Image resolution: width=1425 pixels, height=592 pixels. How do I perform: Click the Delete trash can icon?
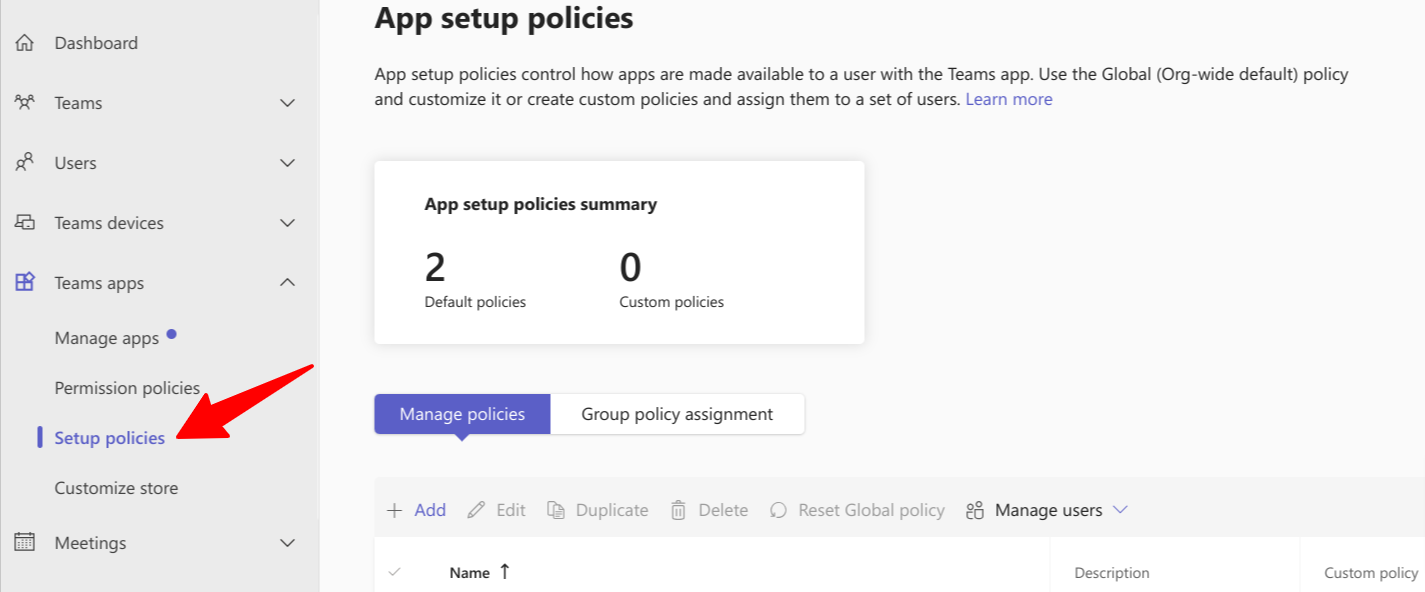click(x=678, y=510)
